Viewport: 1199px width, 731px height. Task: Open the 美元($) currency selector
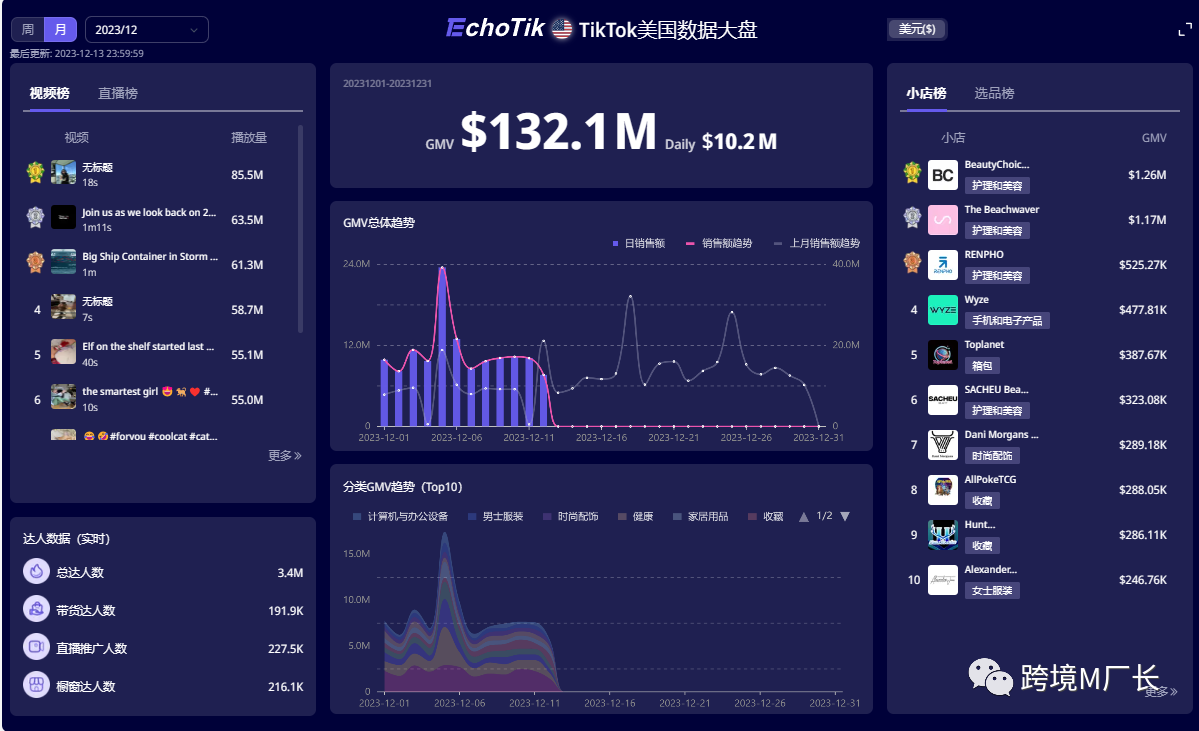coord(917,30)
